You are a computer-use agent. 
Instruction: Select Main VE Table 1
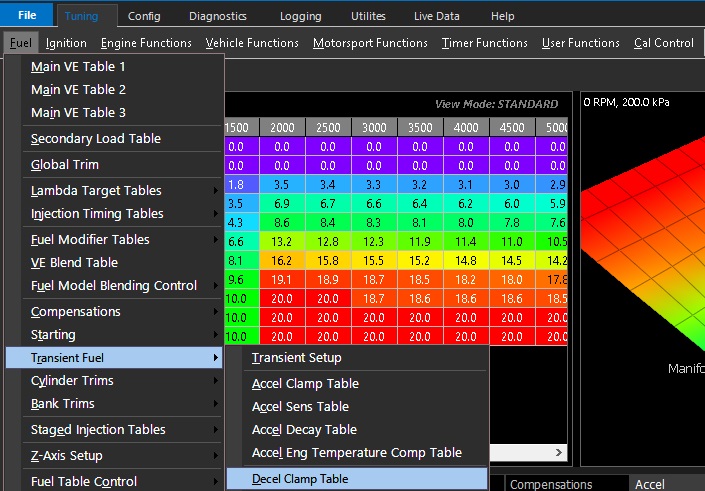pyautogui.click(x=114, y=67)
